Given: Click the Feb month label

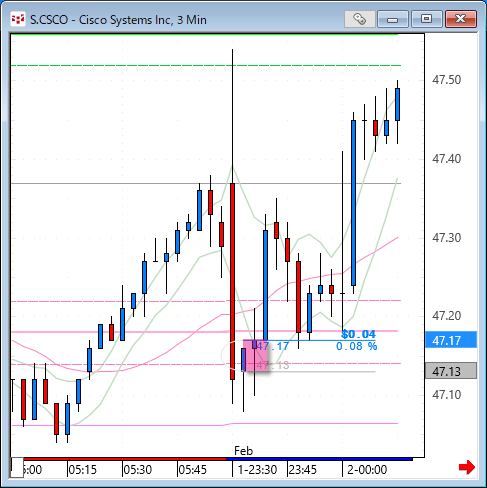Looking at the screenshot, I should coord(244,451).
